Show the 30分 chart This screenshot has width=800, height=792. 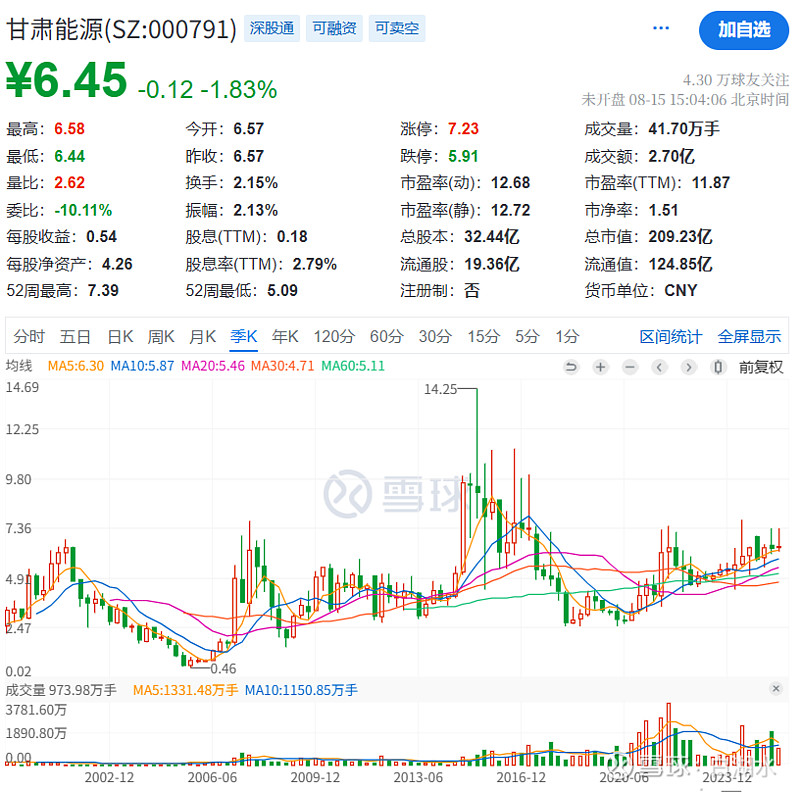(435, 336)
